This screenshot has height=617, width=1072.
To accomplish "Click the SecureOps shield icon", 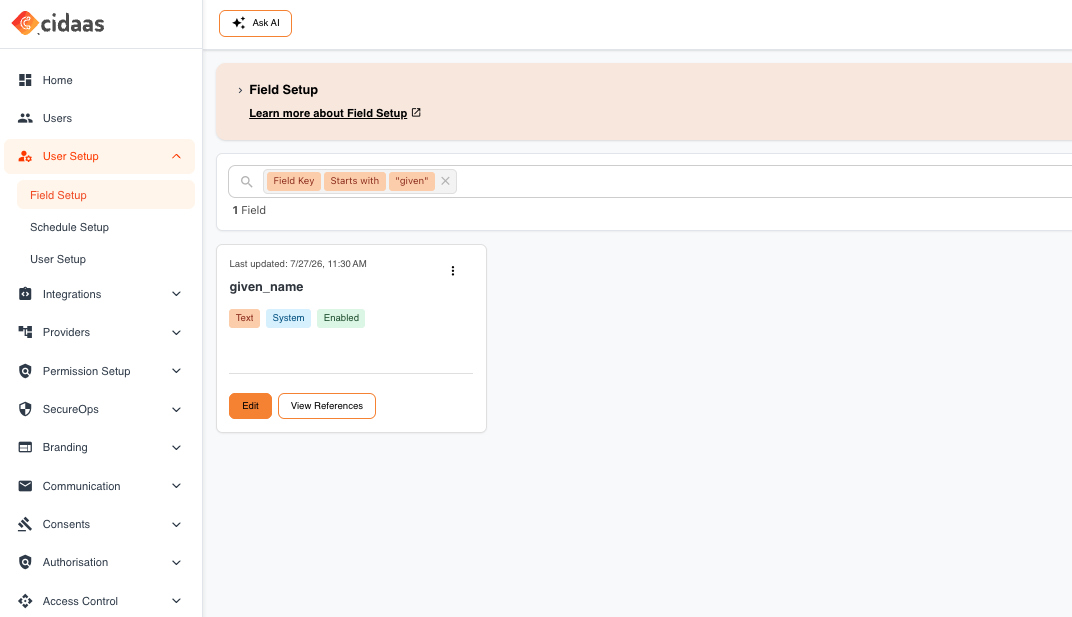I will (25, 409).
